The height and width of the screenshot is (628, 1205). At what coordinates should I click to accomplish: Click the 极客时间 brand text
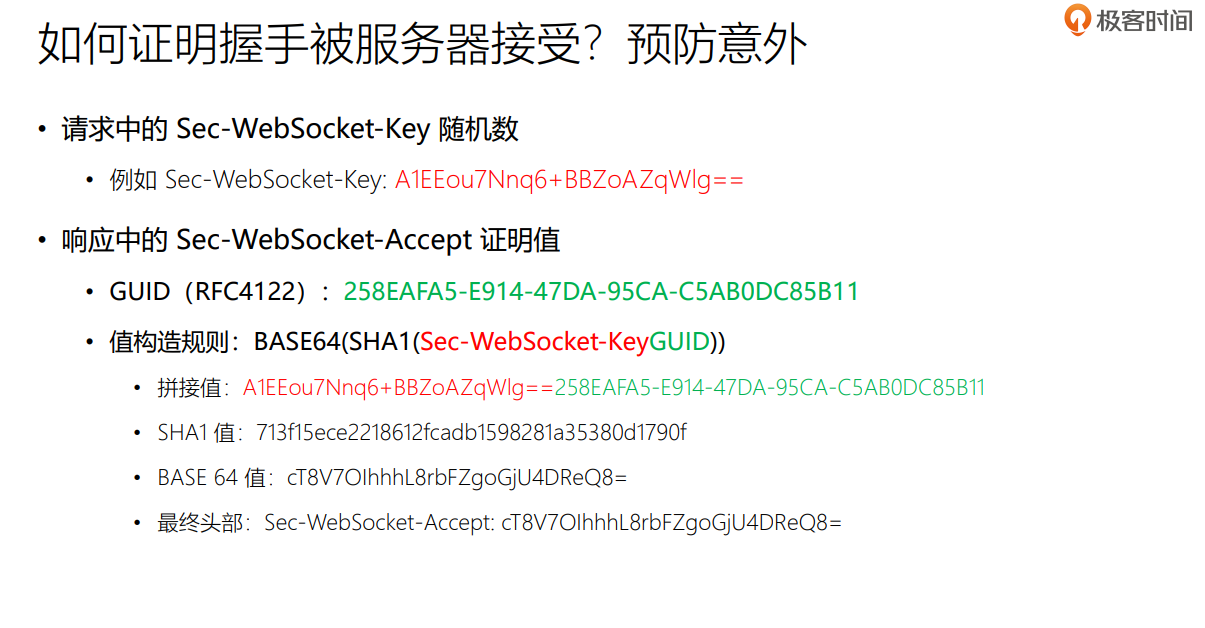click(1144, 21)
